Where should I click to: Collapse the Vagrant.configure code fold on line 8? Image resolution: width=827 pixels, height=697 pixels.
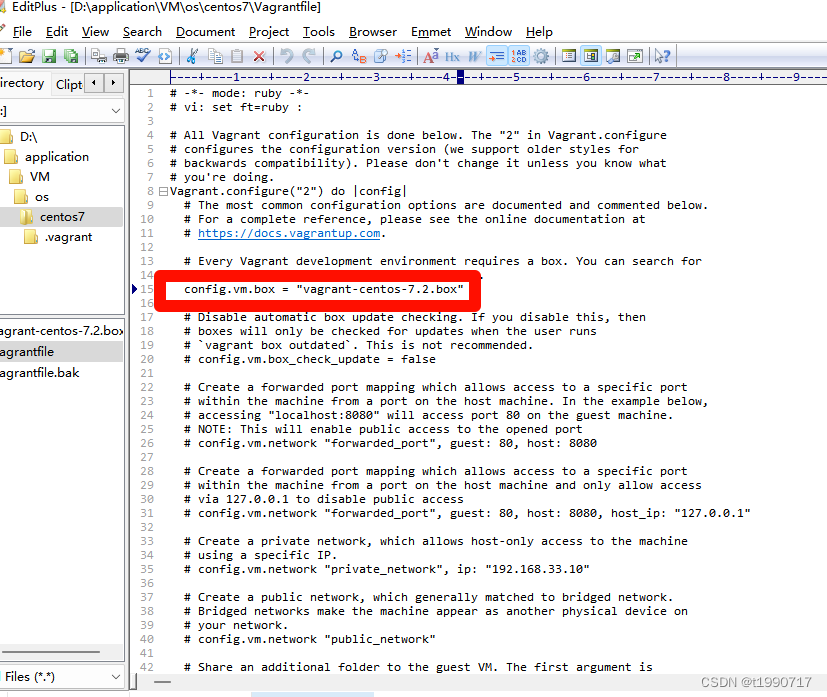tap(164, 191)
